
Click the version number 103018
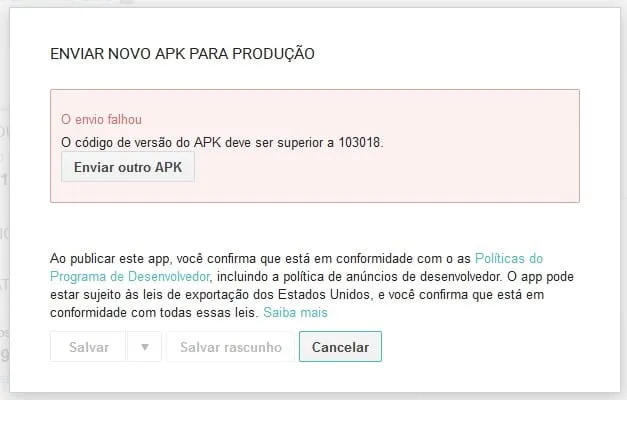[x=359, y=142]
